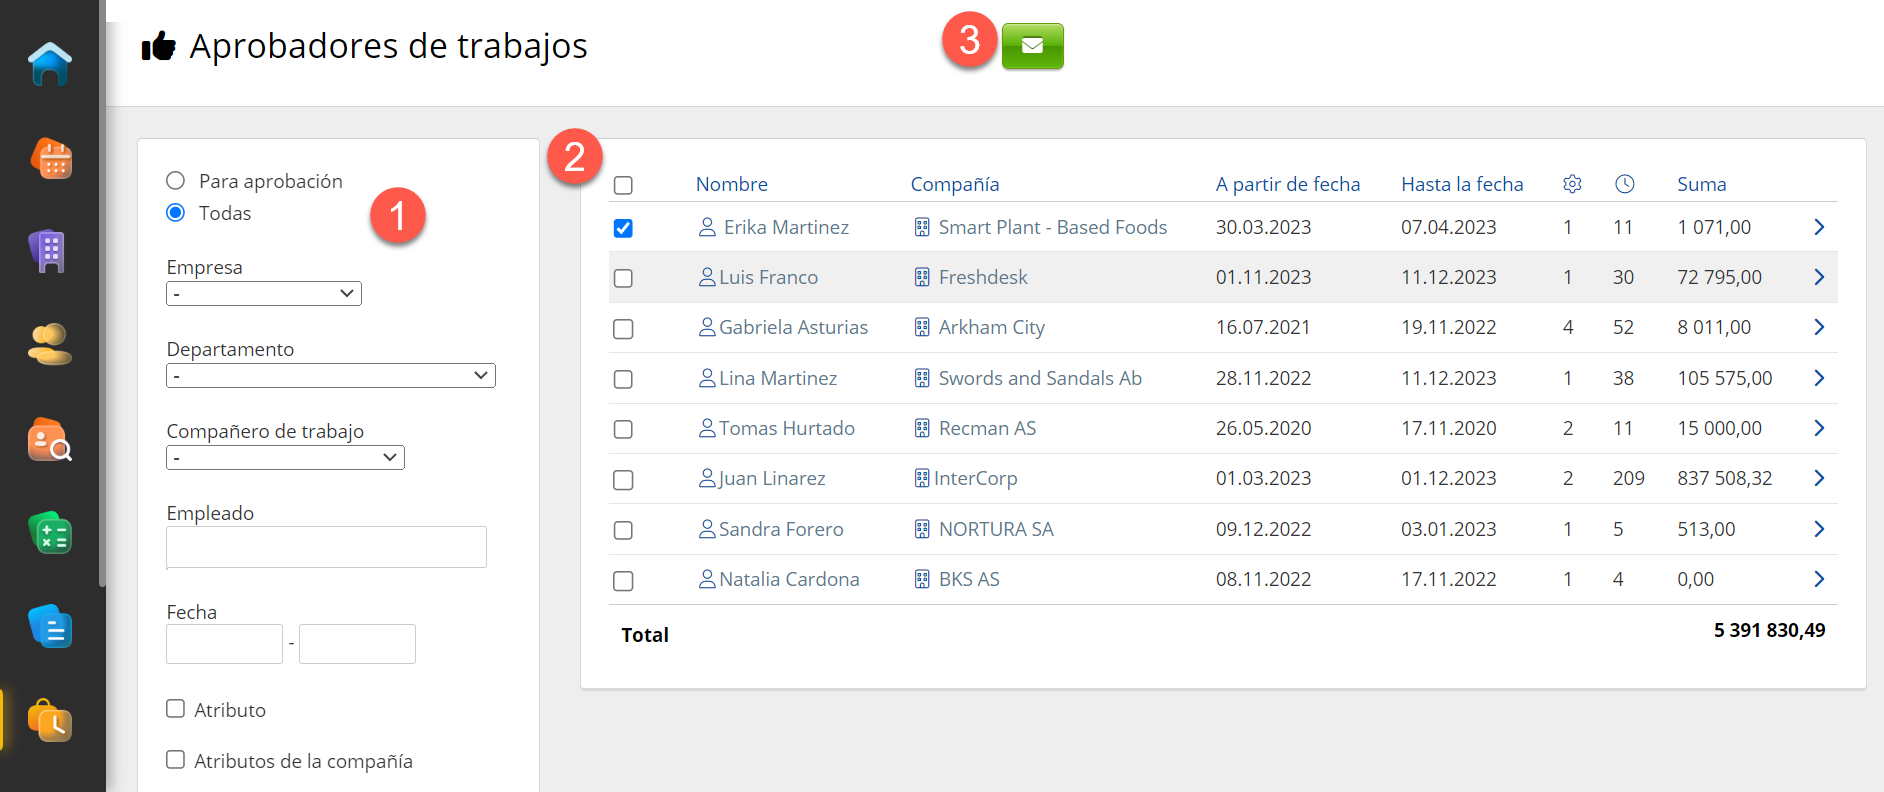This screenshot has width=1884, height=792.
Task: Open the blue document sidebar icon
Action: (50, 627)
